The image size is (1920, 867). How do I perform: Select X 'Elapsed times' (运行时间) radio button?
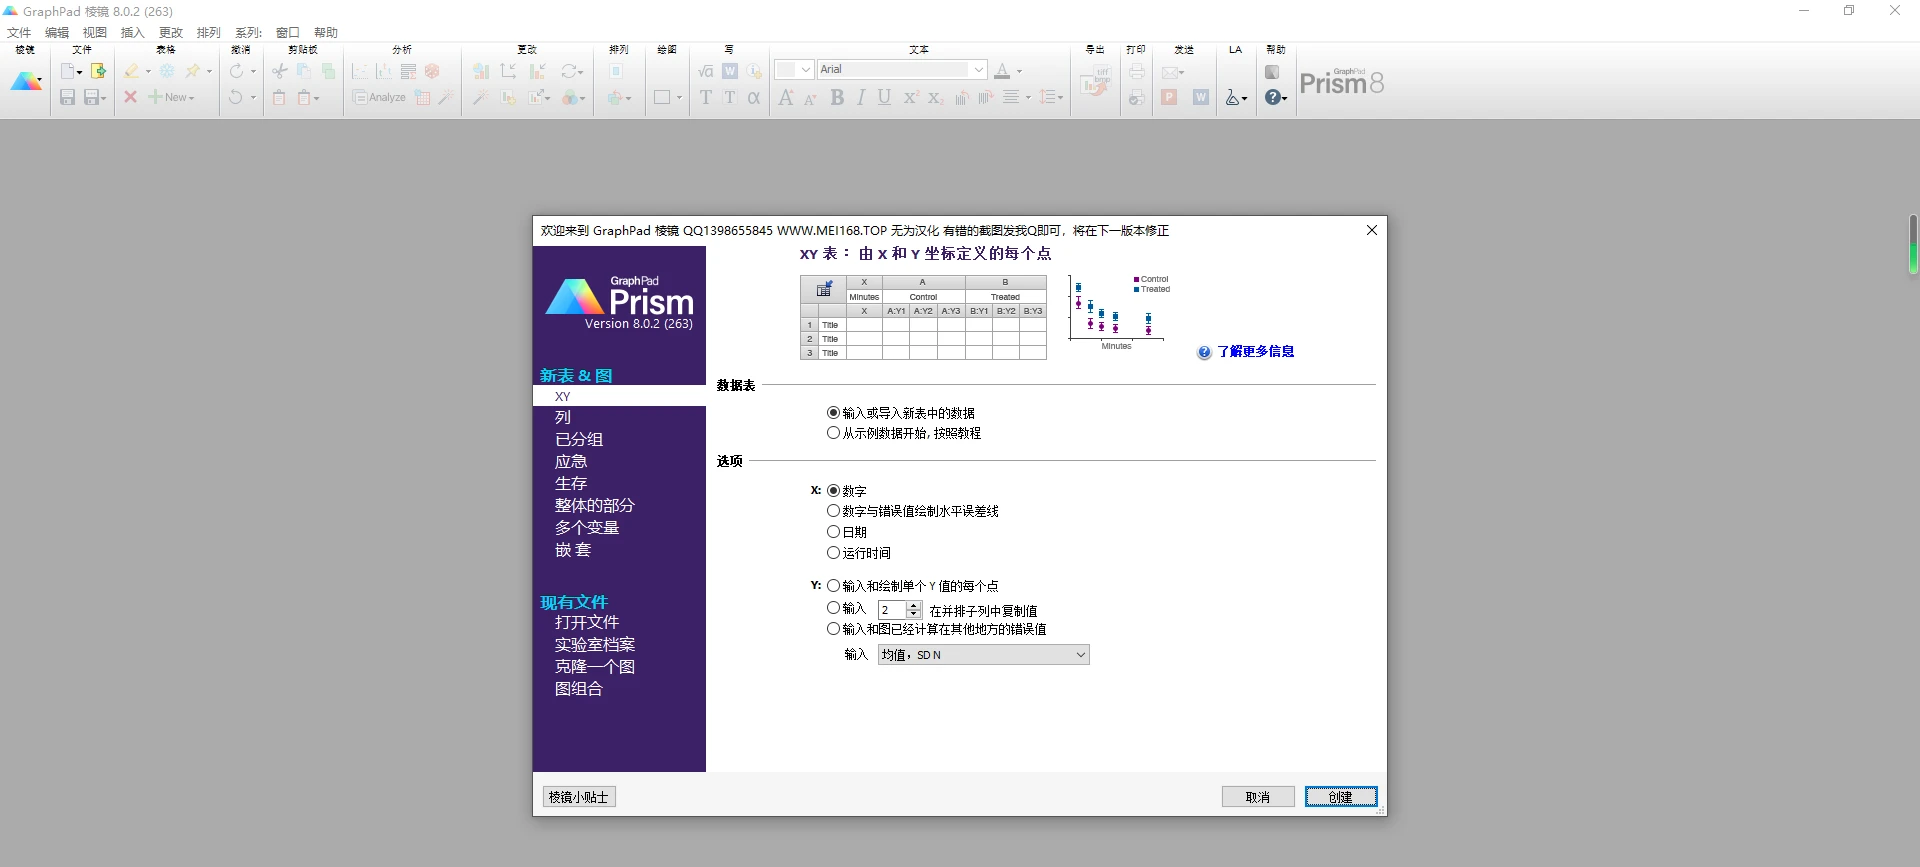[x=833, y=552]
